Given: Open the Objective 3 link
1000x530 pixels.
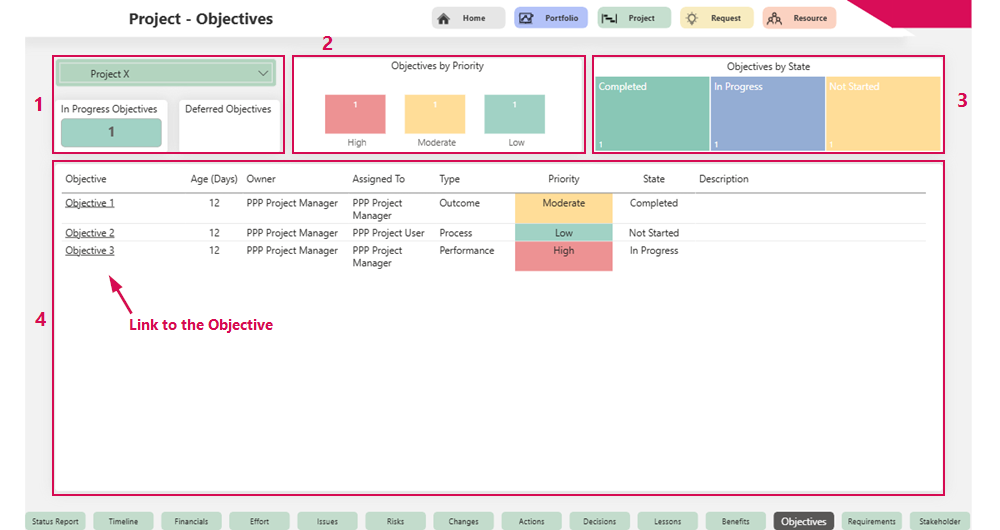Looking at the screenshot, I should pyautogui.click(x=90, y=251).
